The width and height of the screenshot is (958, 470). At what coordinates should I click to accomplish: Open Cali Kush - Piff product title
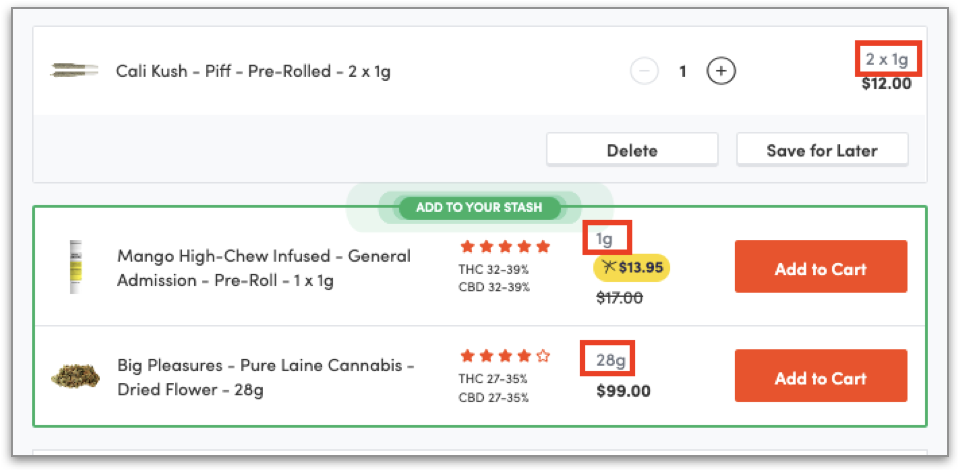point(253,71)
